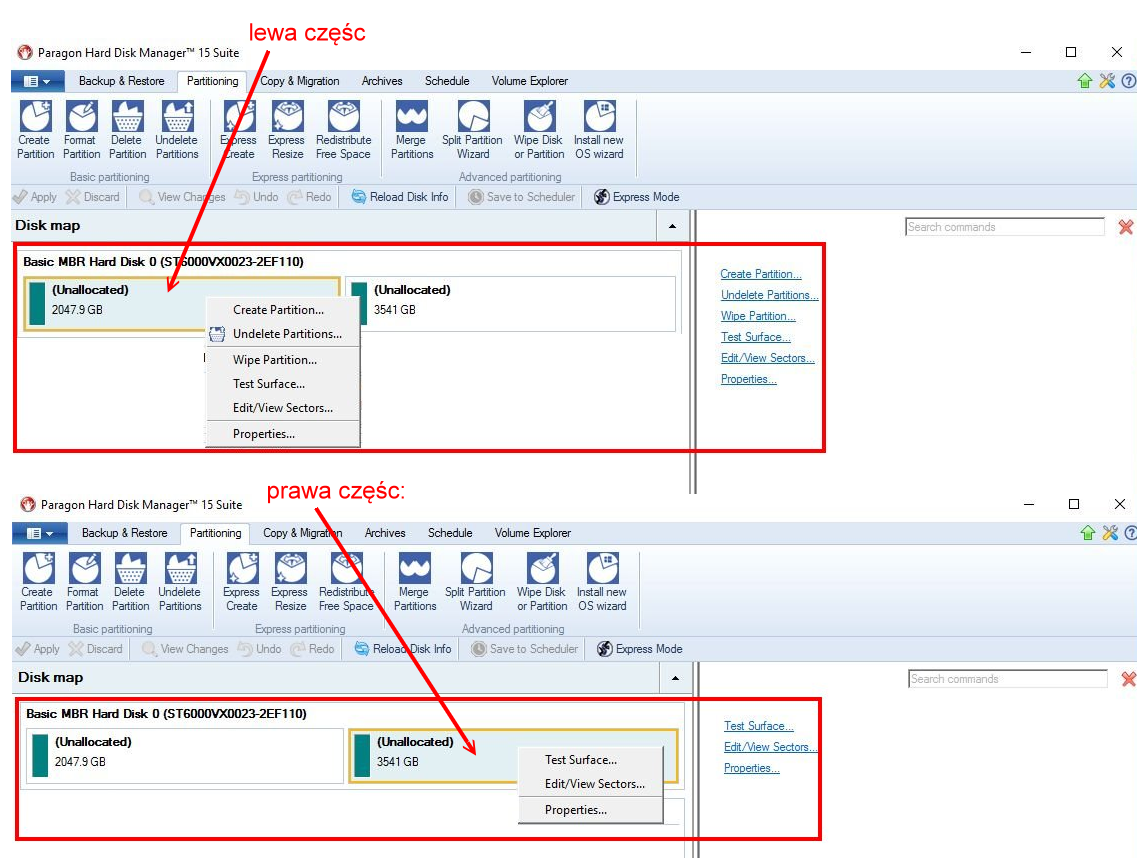Collapse Disk map panel in lower window
This screenshot has width=1137, height=858.
(x=675, y=678)
